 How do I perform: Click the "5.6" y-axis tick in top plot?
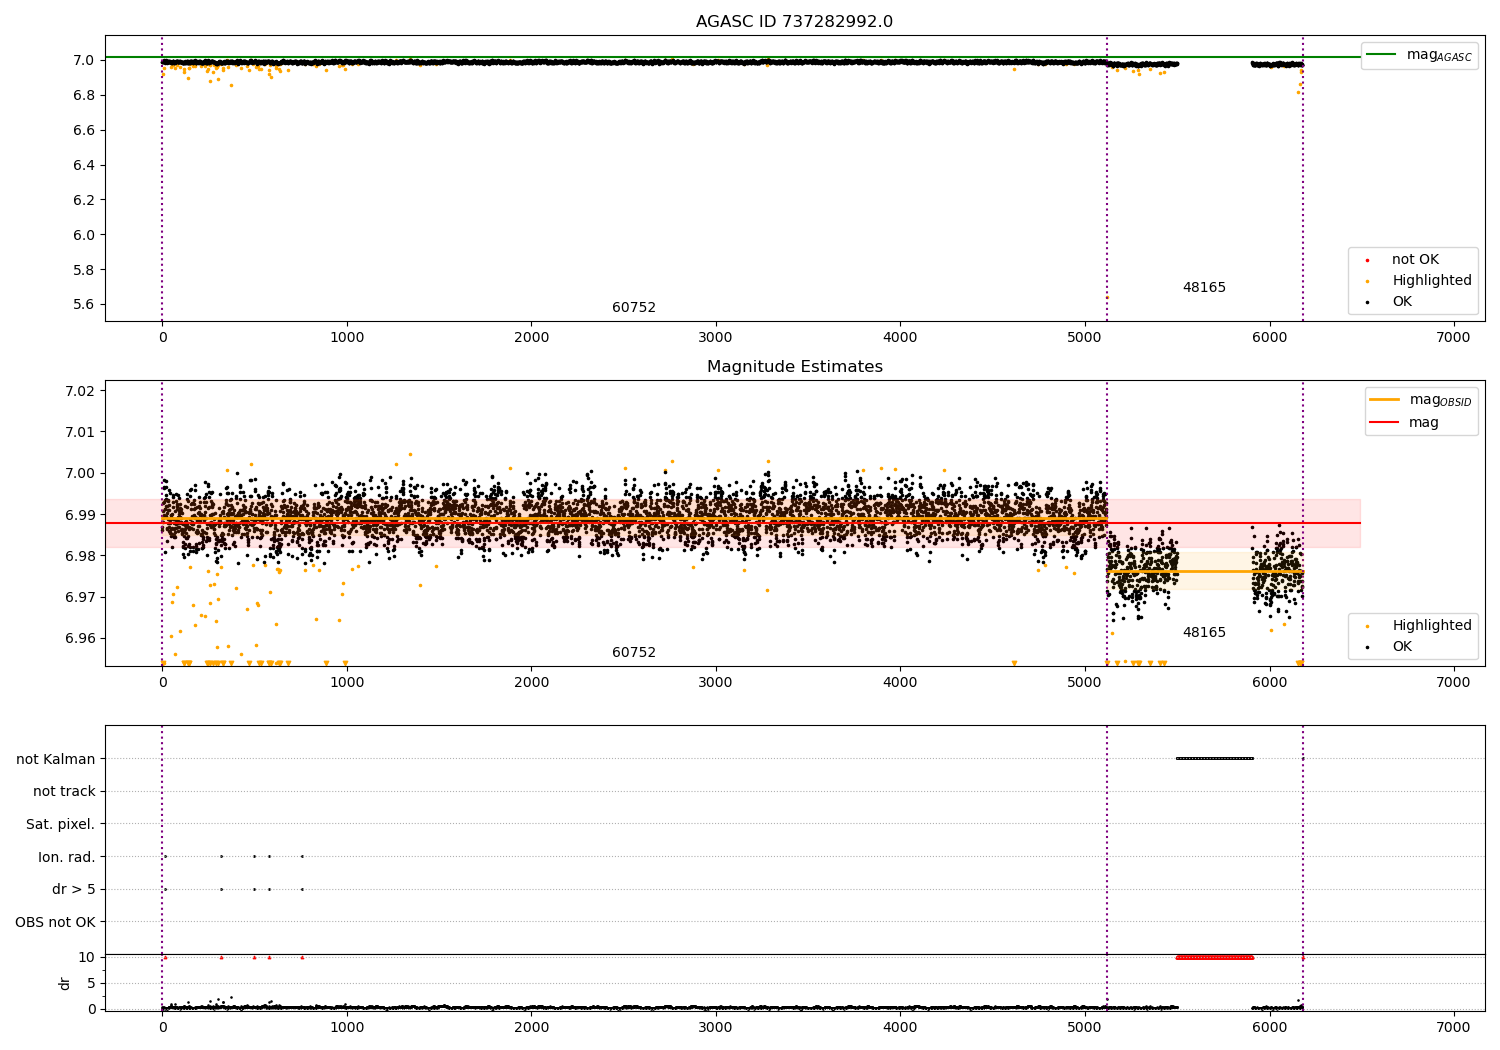[x=84, y=305]
